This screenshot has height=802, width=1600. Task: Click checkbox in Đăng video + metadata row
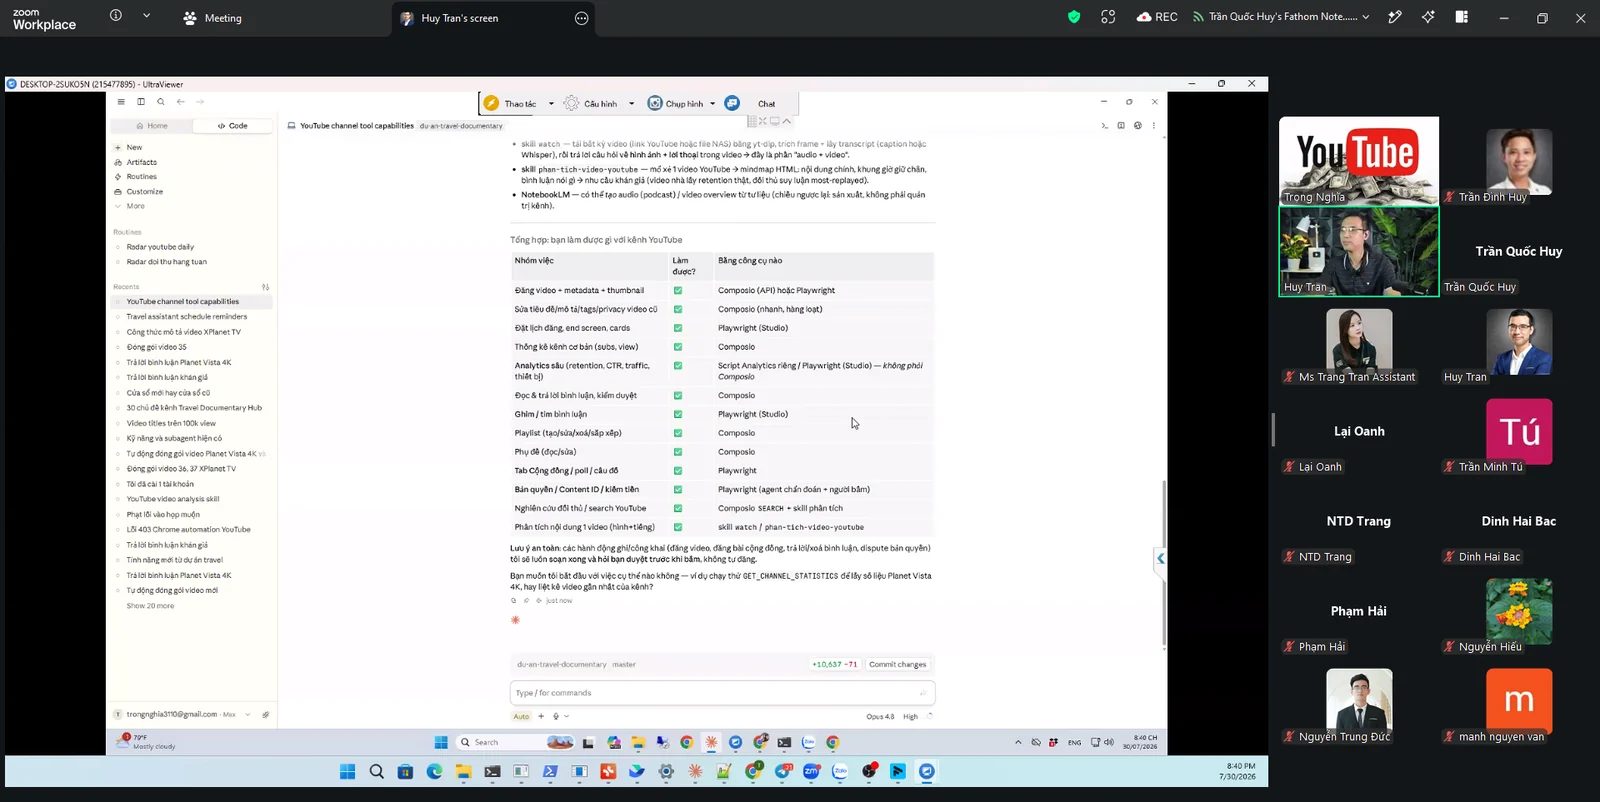(678, 290)
